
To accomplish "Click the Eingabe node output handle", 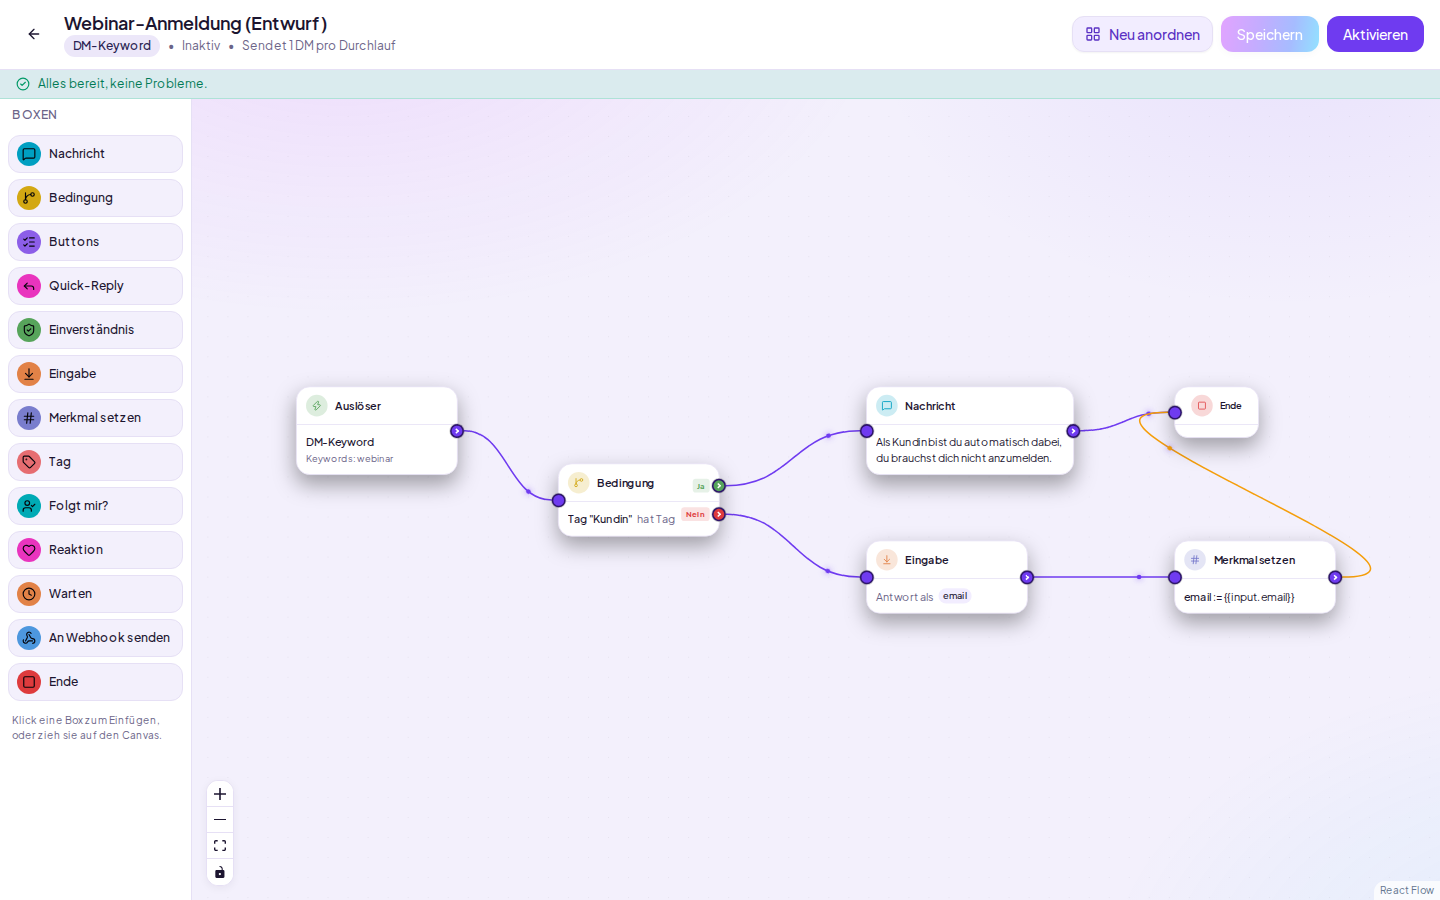I will (x=1027, y=577).
